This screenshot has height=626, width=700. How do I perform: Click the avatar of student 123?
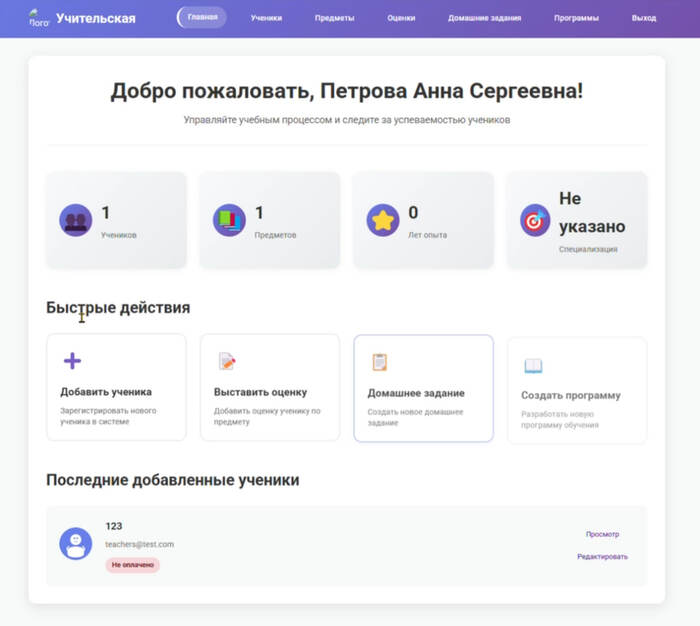tap(75, 543)
